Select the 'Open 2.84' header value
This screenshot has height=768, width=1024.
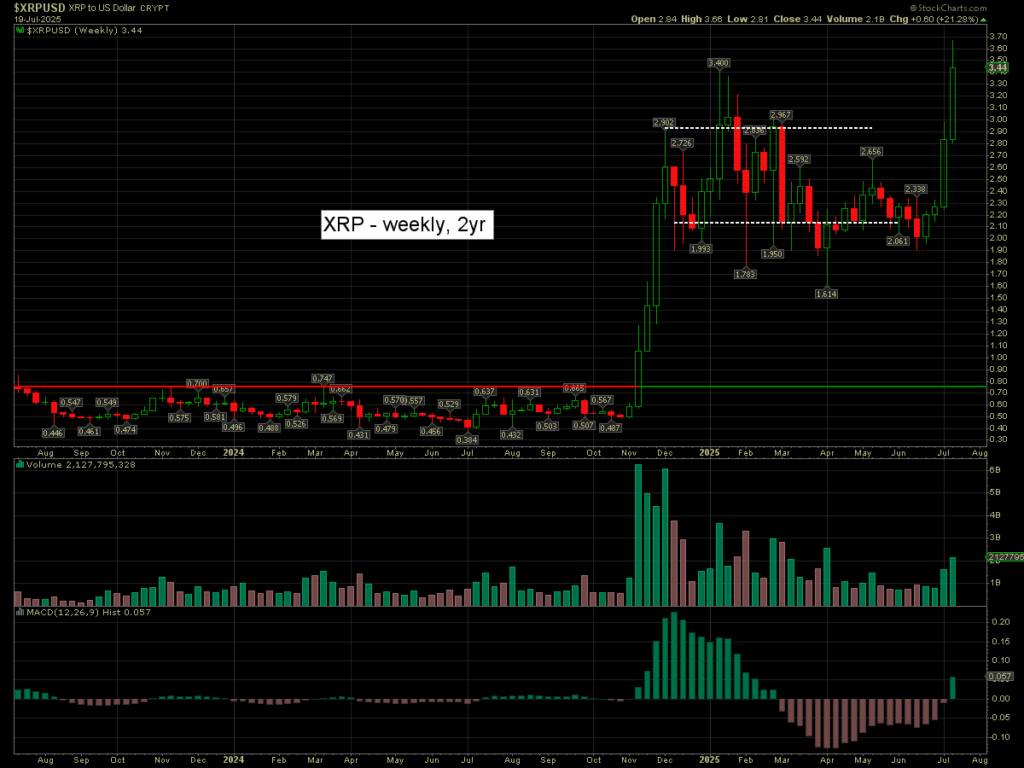pyautogui.click(x=654, y=19)
